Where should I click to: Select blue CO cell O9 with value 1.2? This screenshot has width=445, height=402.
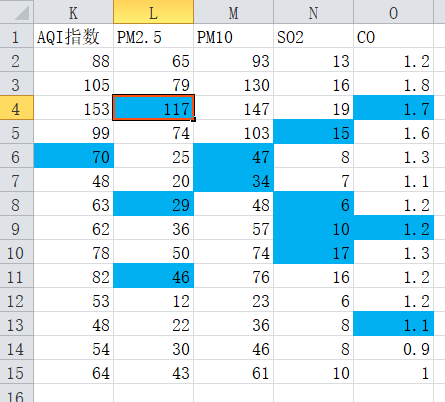(x=394, y=228)
